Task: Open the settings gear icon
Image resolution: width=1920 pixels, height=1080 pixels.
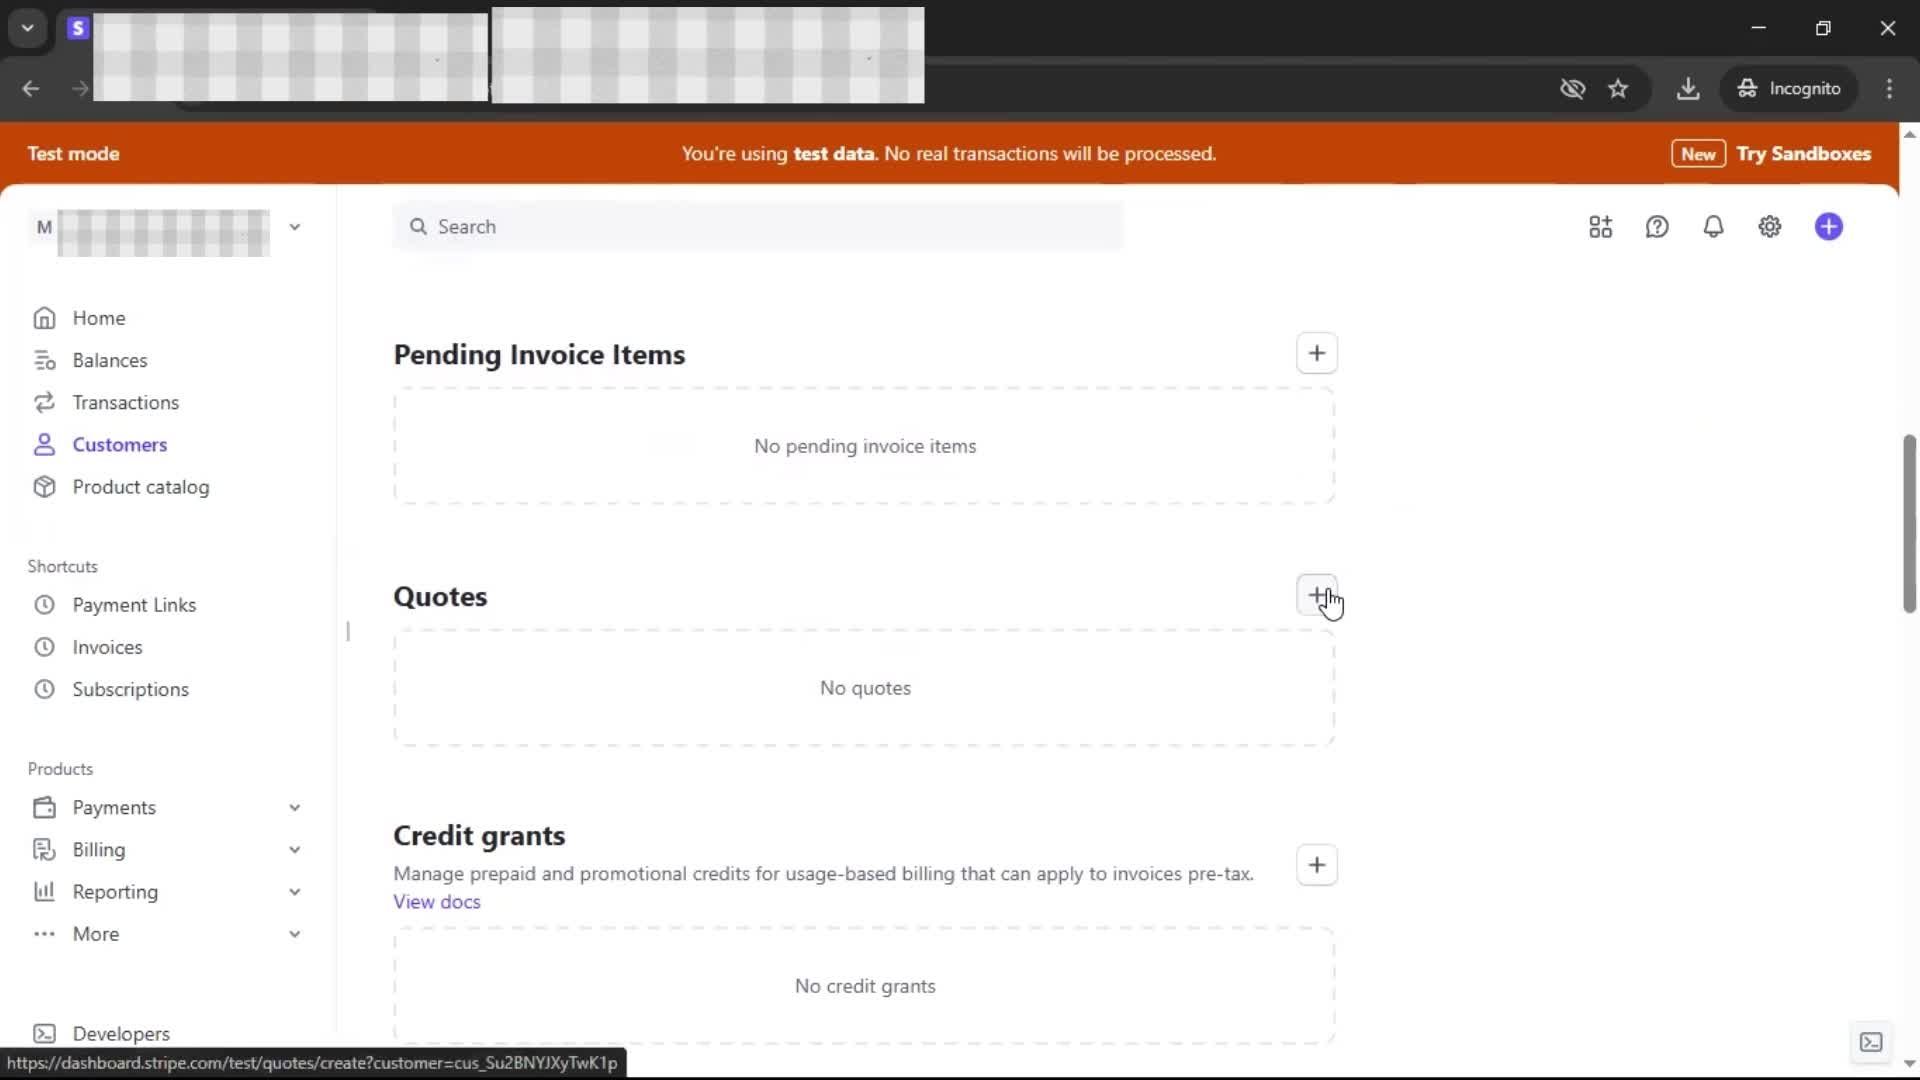Action: 1769,227
